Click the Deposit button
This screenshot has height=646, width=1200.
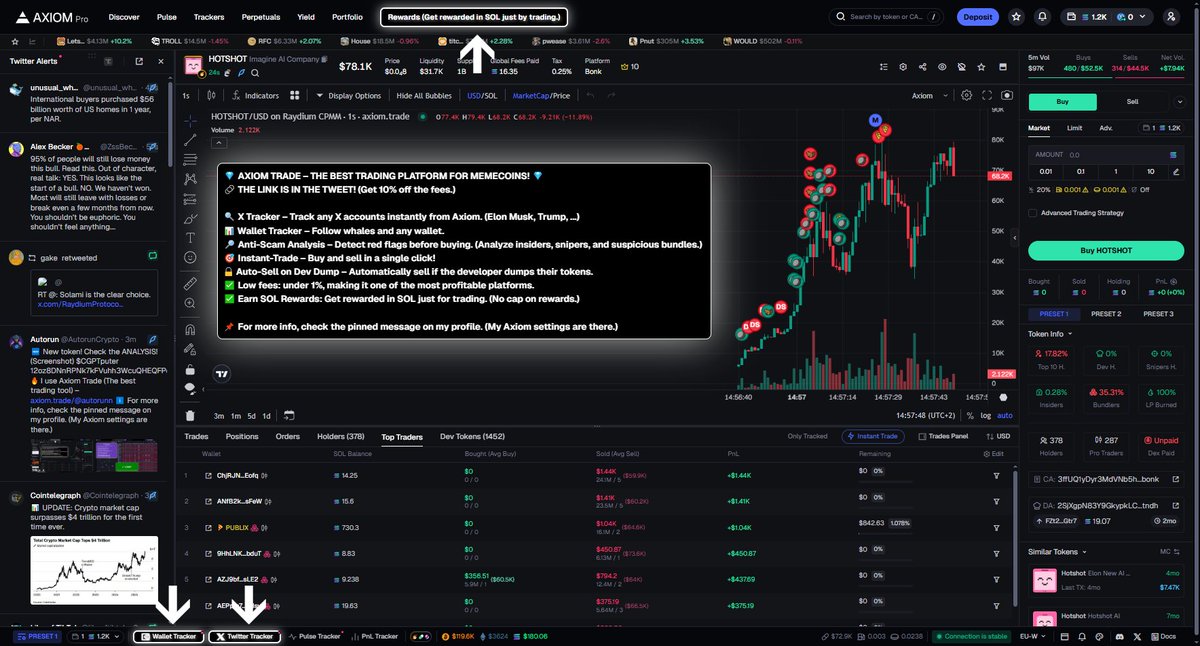coord(978,17)
